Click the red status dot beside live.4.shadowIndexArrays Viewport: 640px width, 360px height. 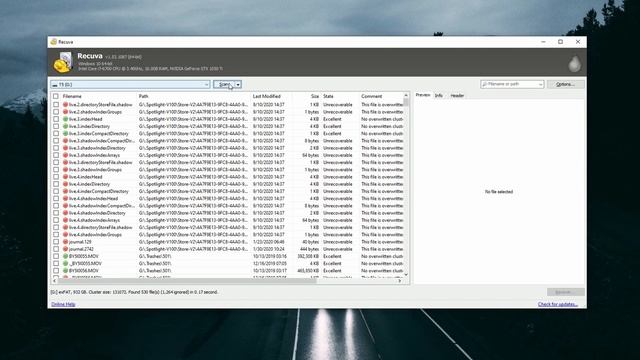click(x=65, y=220)
